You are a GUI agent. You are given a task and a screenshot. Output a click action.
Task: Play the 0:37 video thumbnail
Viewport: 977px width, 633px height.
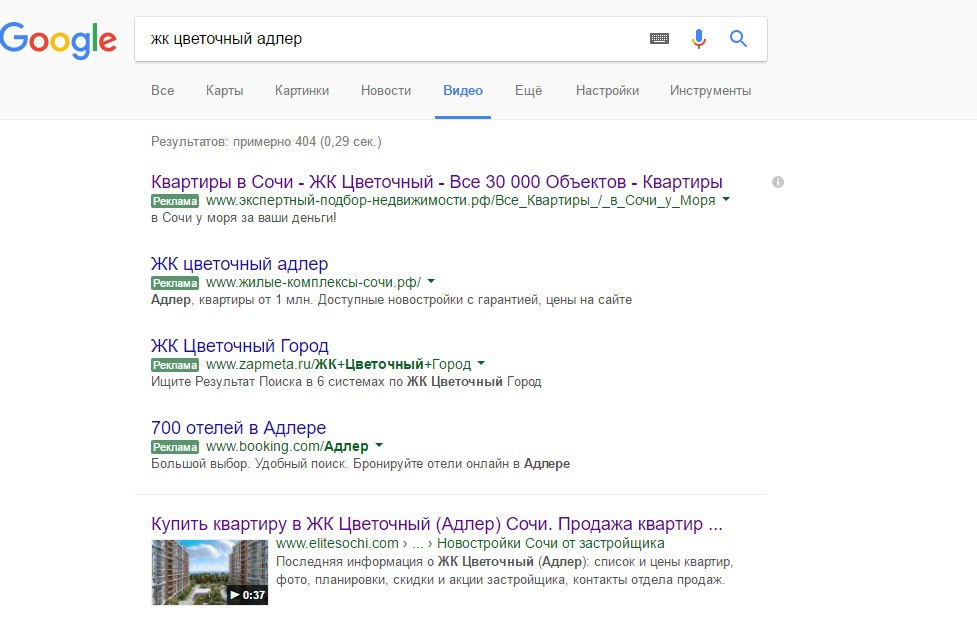[x=209, y=572]
